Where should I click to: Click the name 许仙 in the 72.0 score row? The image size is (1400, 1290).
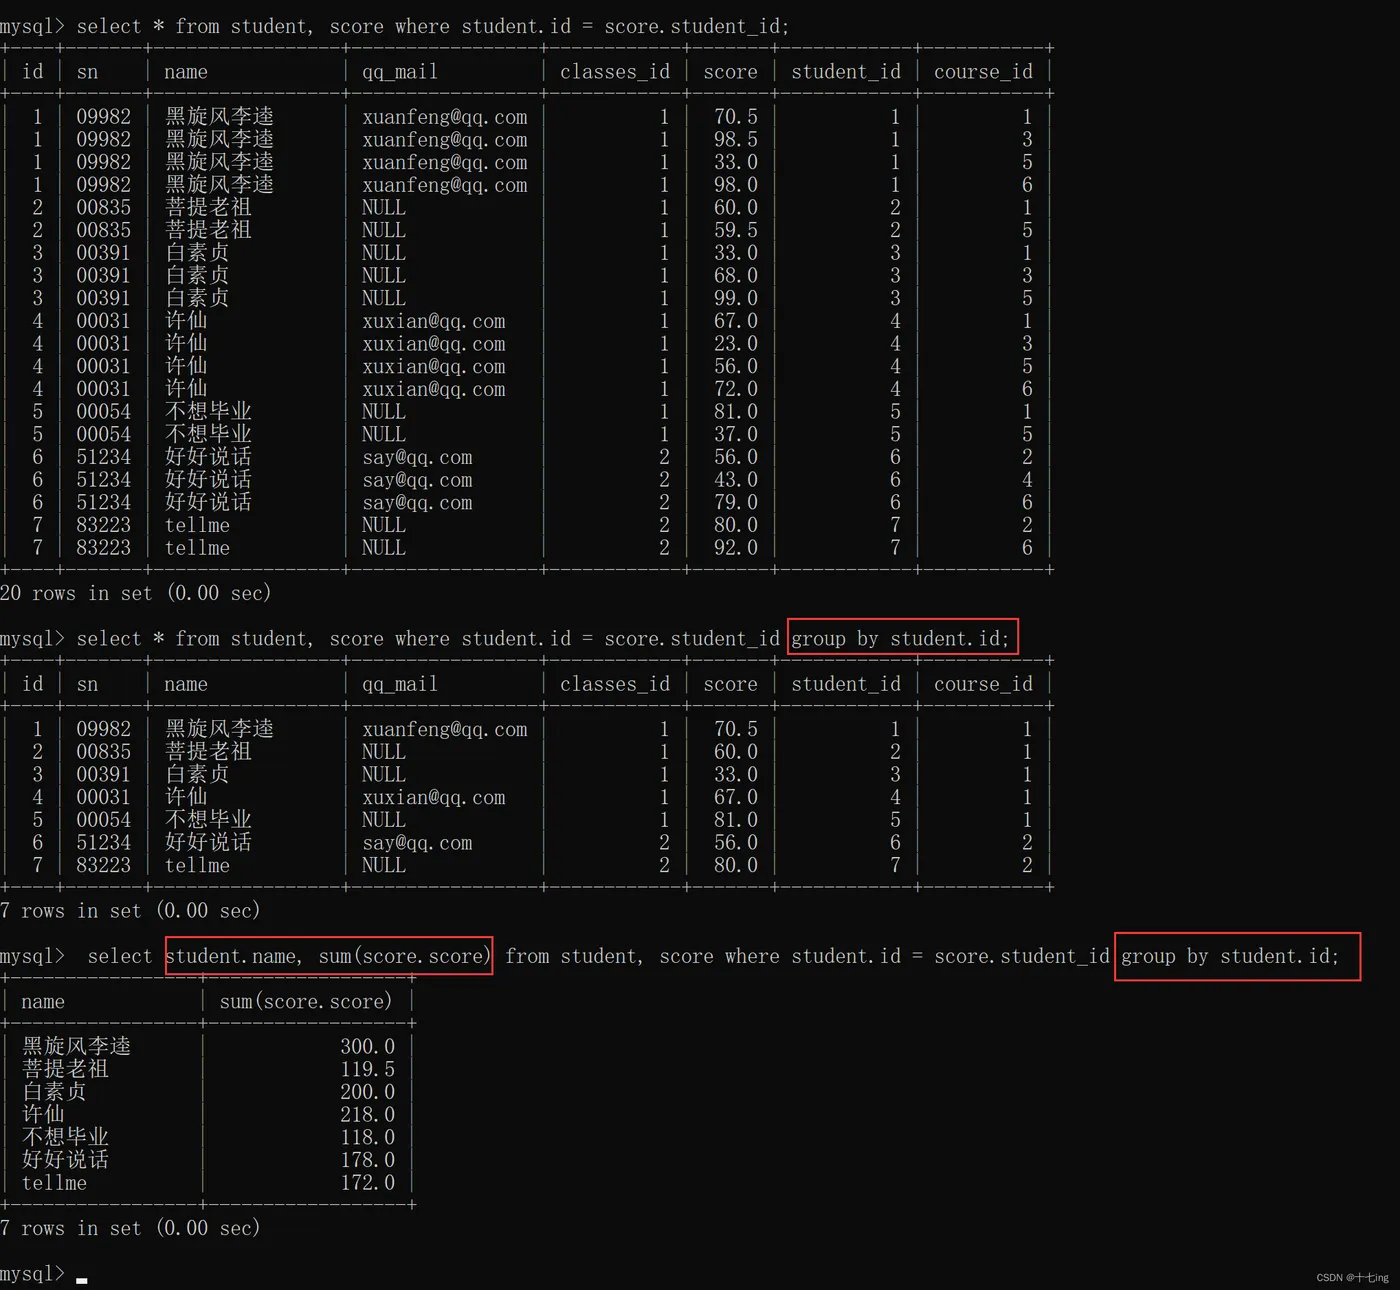point(186,389)
